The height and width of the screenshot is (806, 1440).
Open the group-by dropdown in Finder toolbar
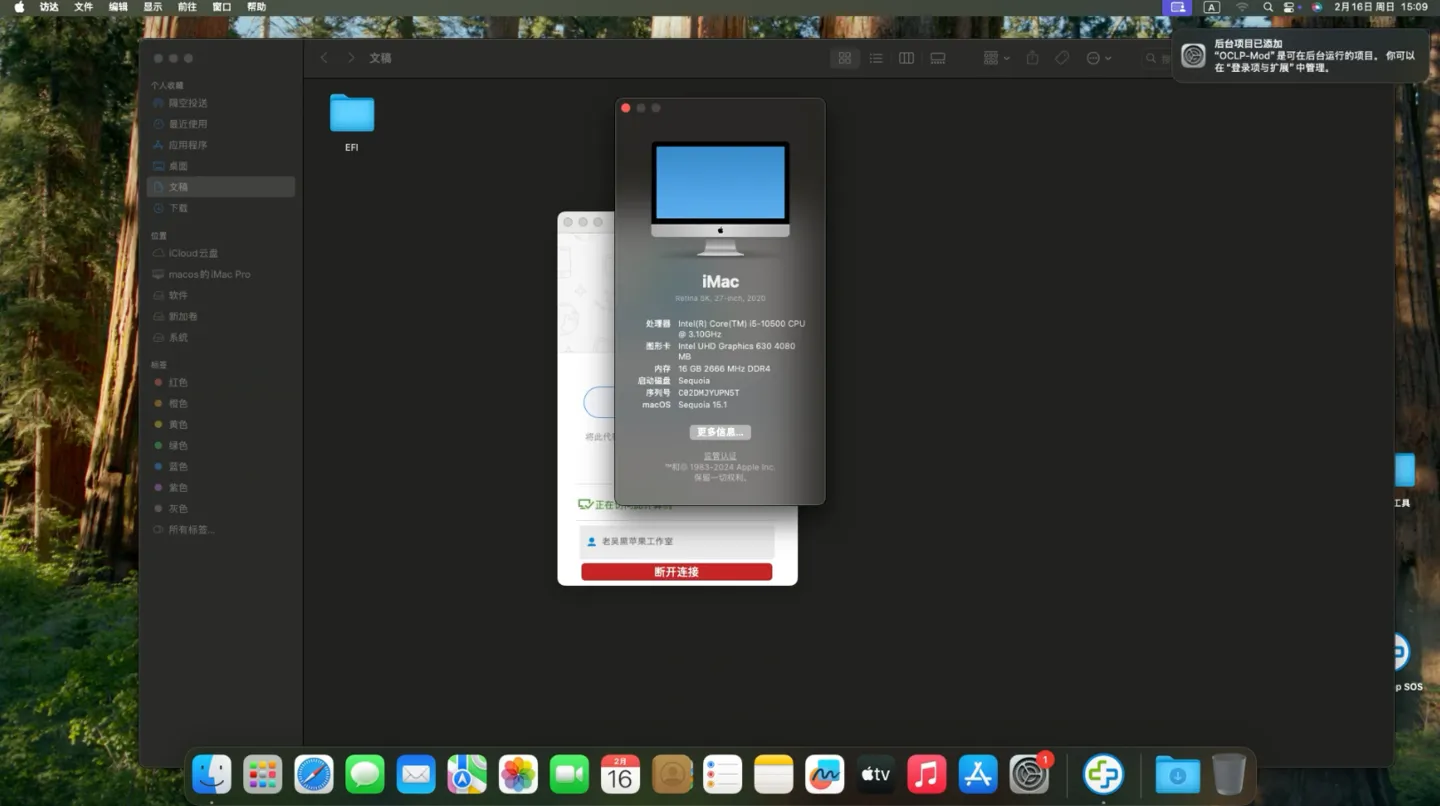(996, 59)
